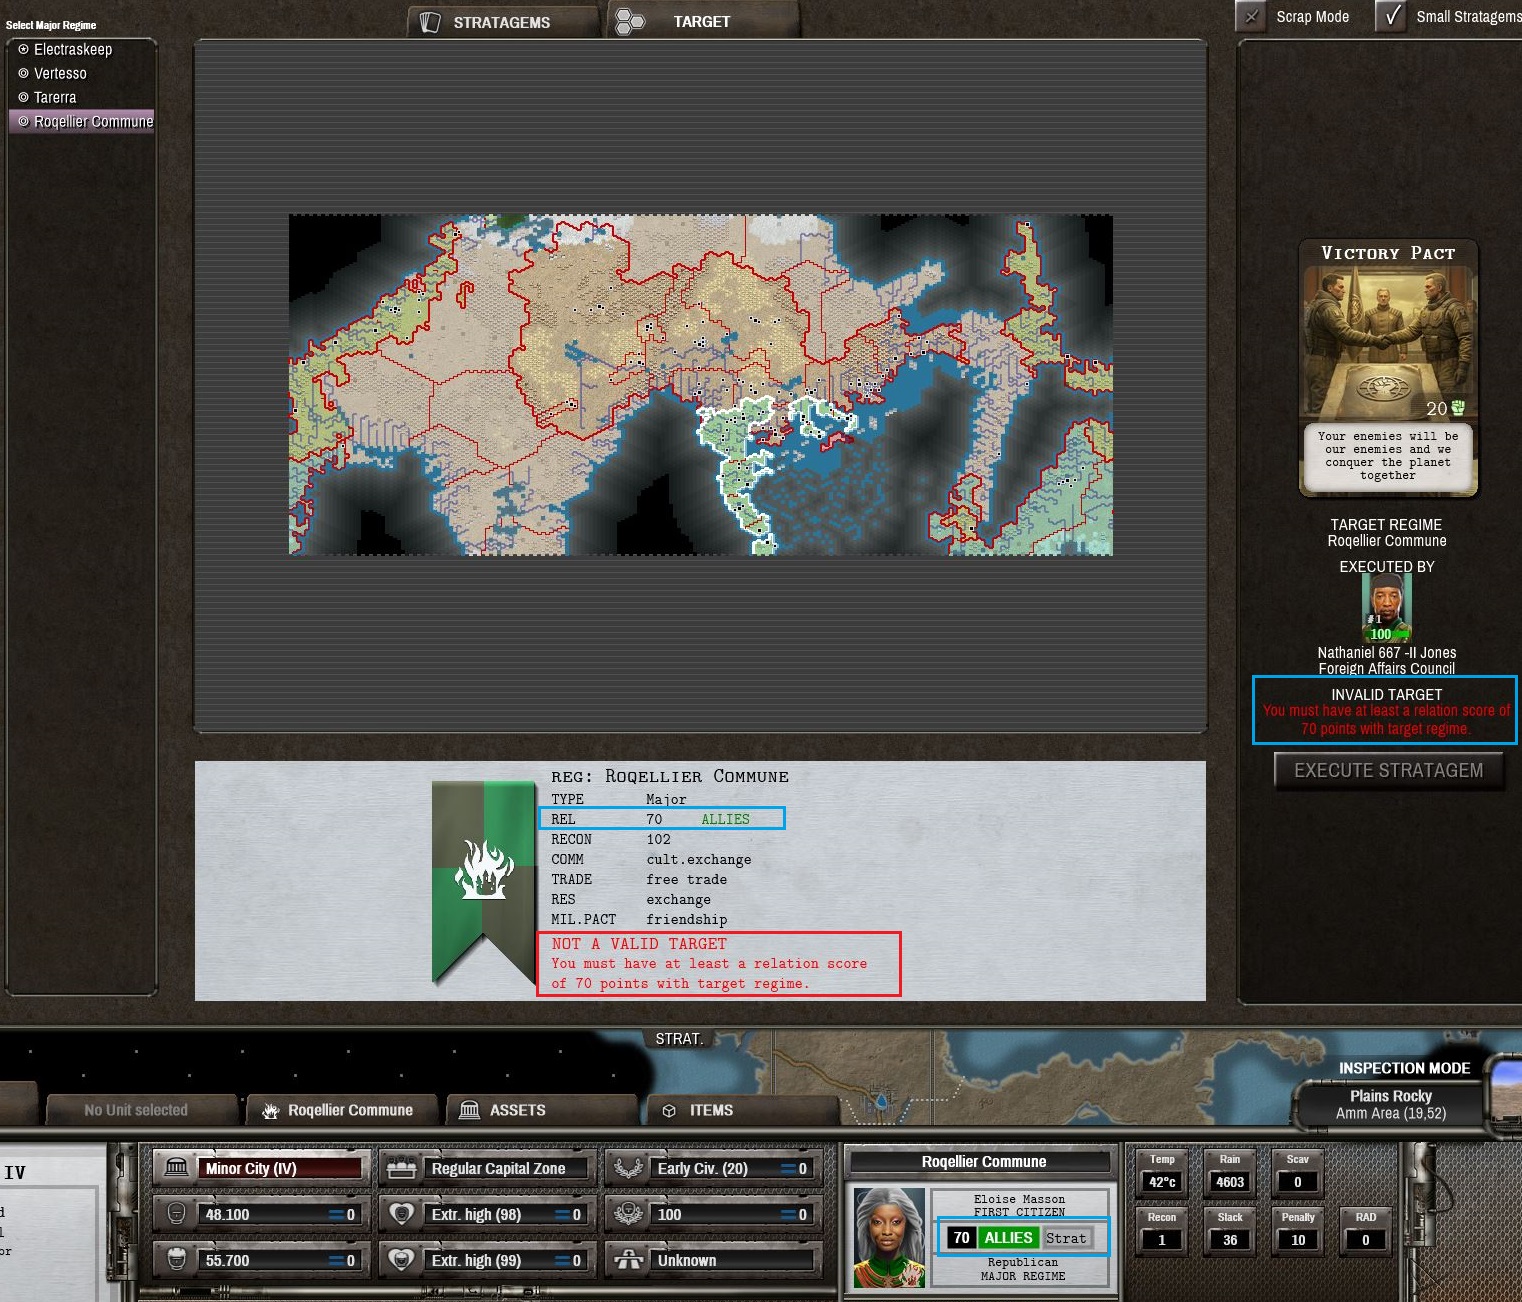Click the TYPE Major row
The height and width of the screenshot is (1302, 1522).
618,799
